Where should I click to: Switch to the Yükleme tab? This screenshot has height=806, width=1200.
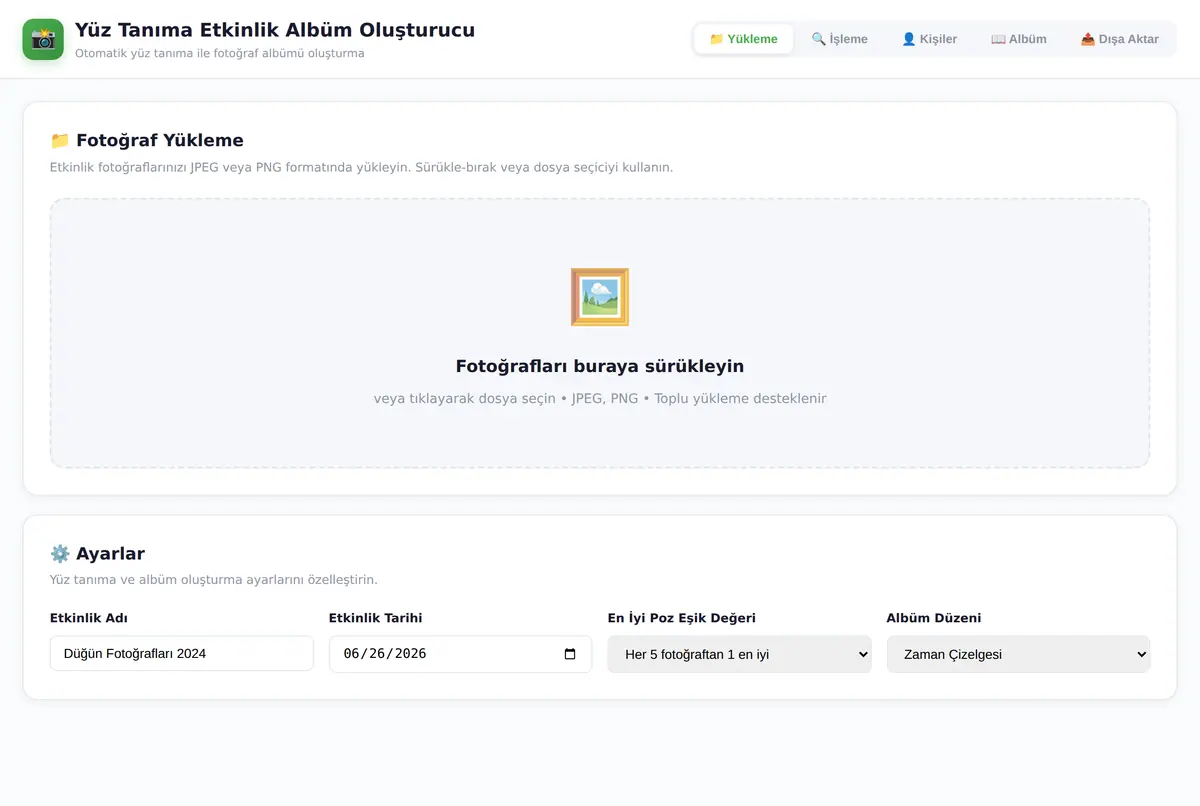743,39
